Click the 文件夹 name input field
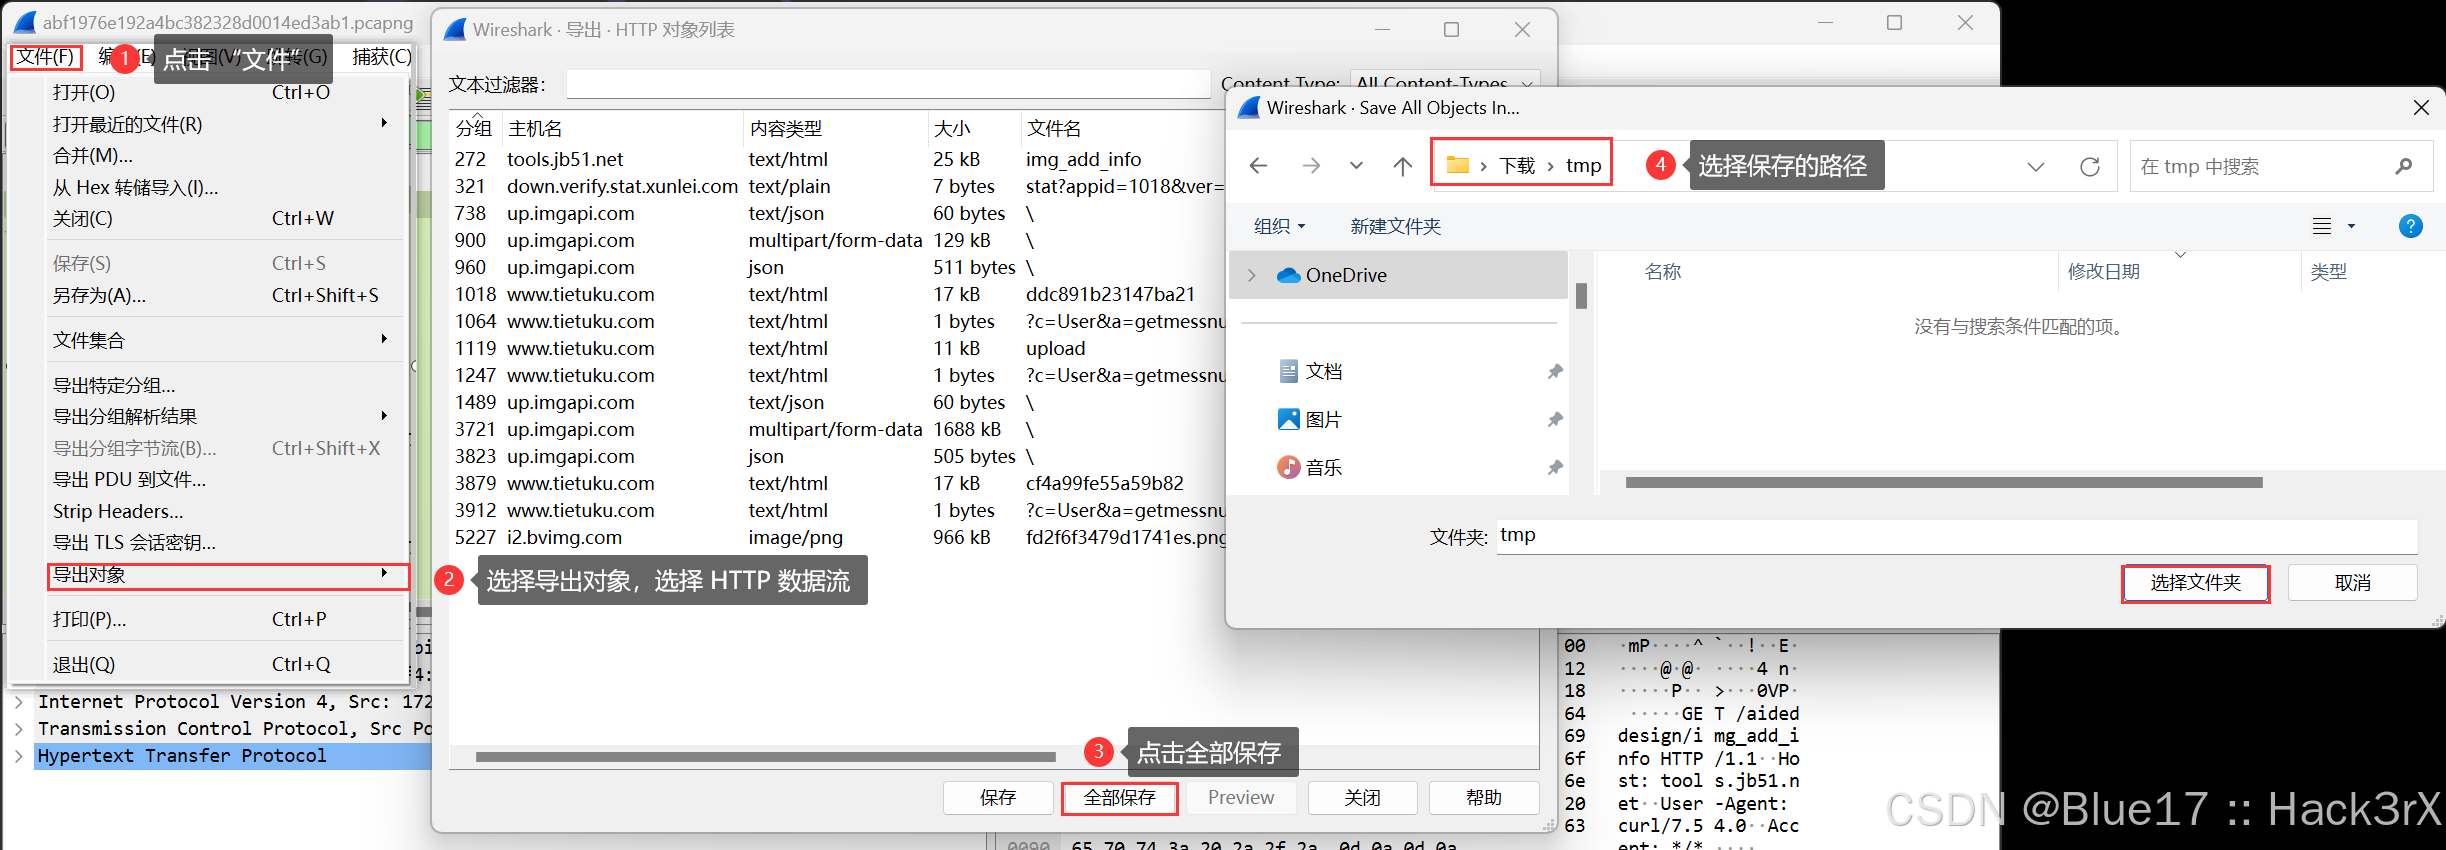Image resolution: width=2446 pixels, height=850 pixels. click(x=1957, y=535)
